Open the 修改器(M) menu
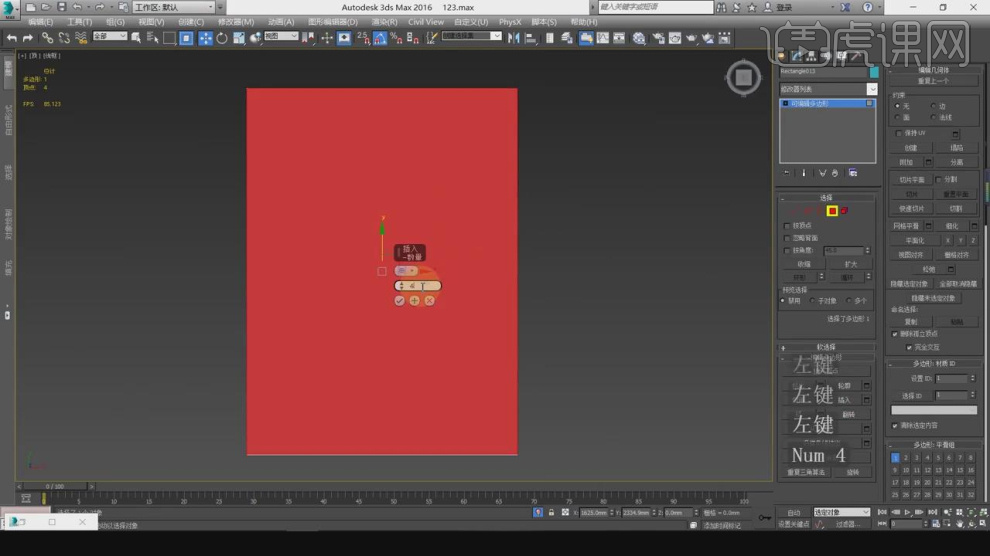The height and width of the screenshot is (556, 990). point(236,21)
